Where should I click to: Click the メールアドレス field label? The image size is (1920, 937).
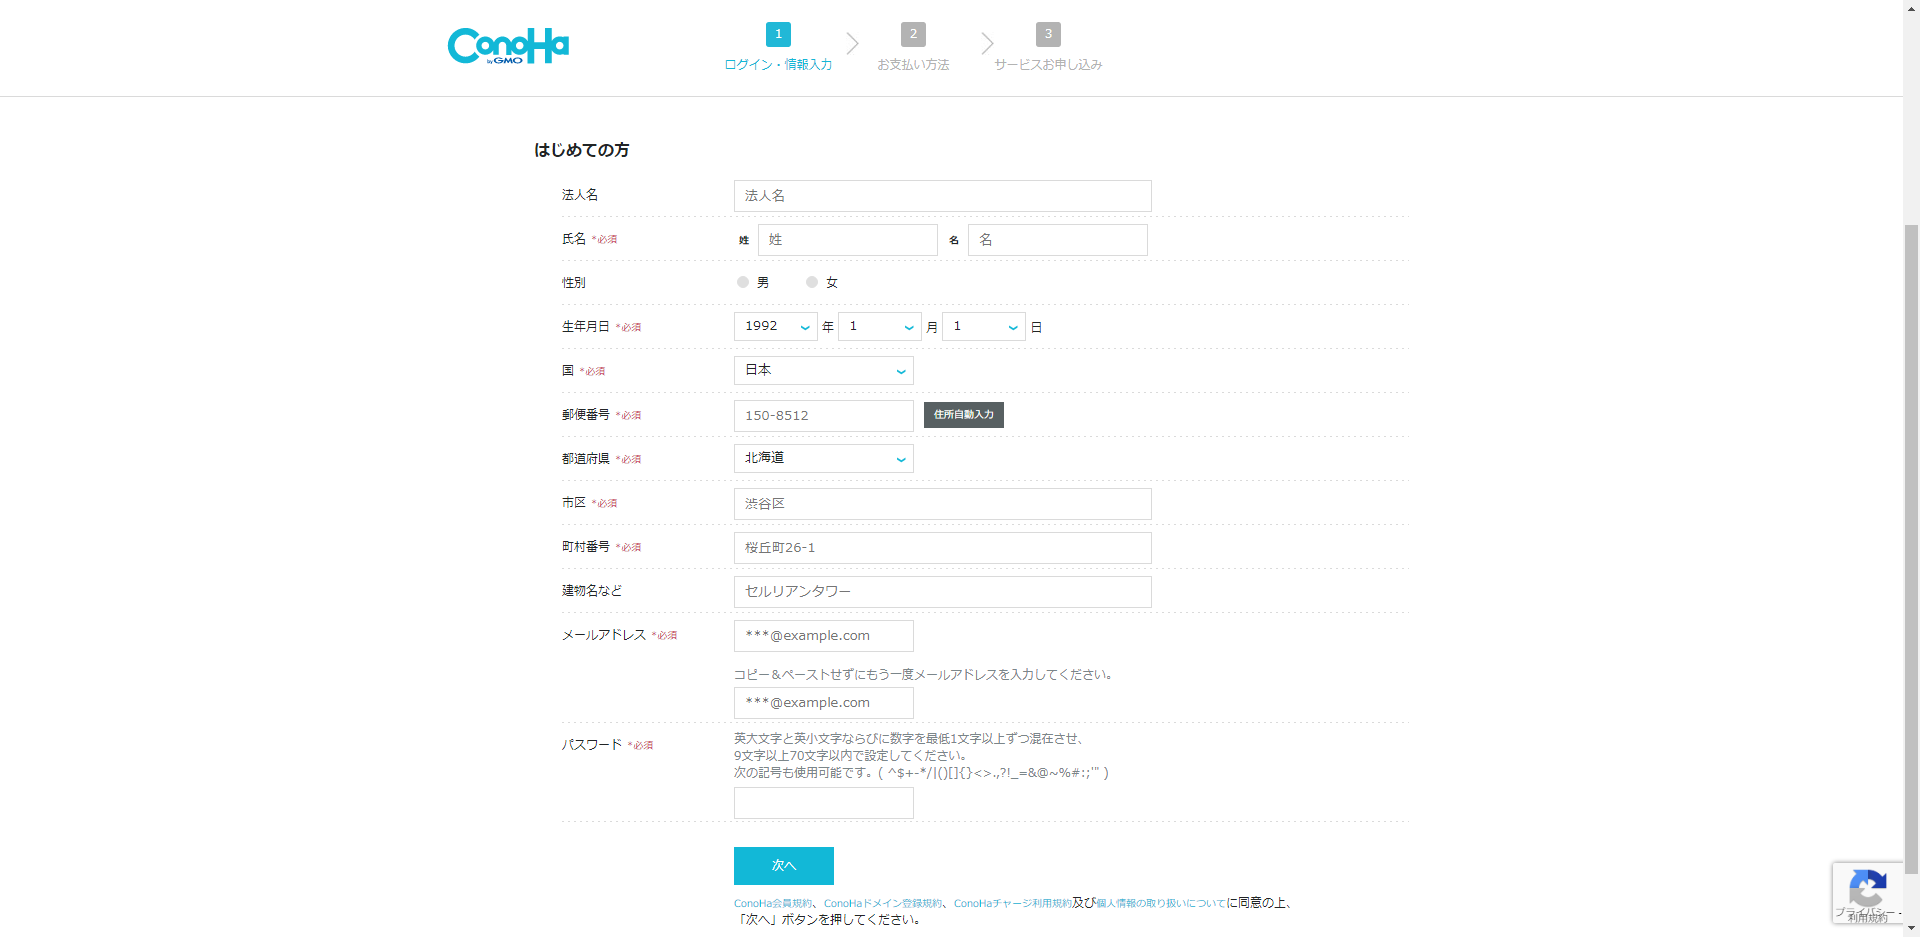[x=604, y=635]
